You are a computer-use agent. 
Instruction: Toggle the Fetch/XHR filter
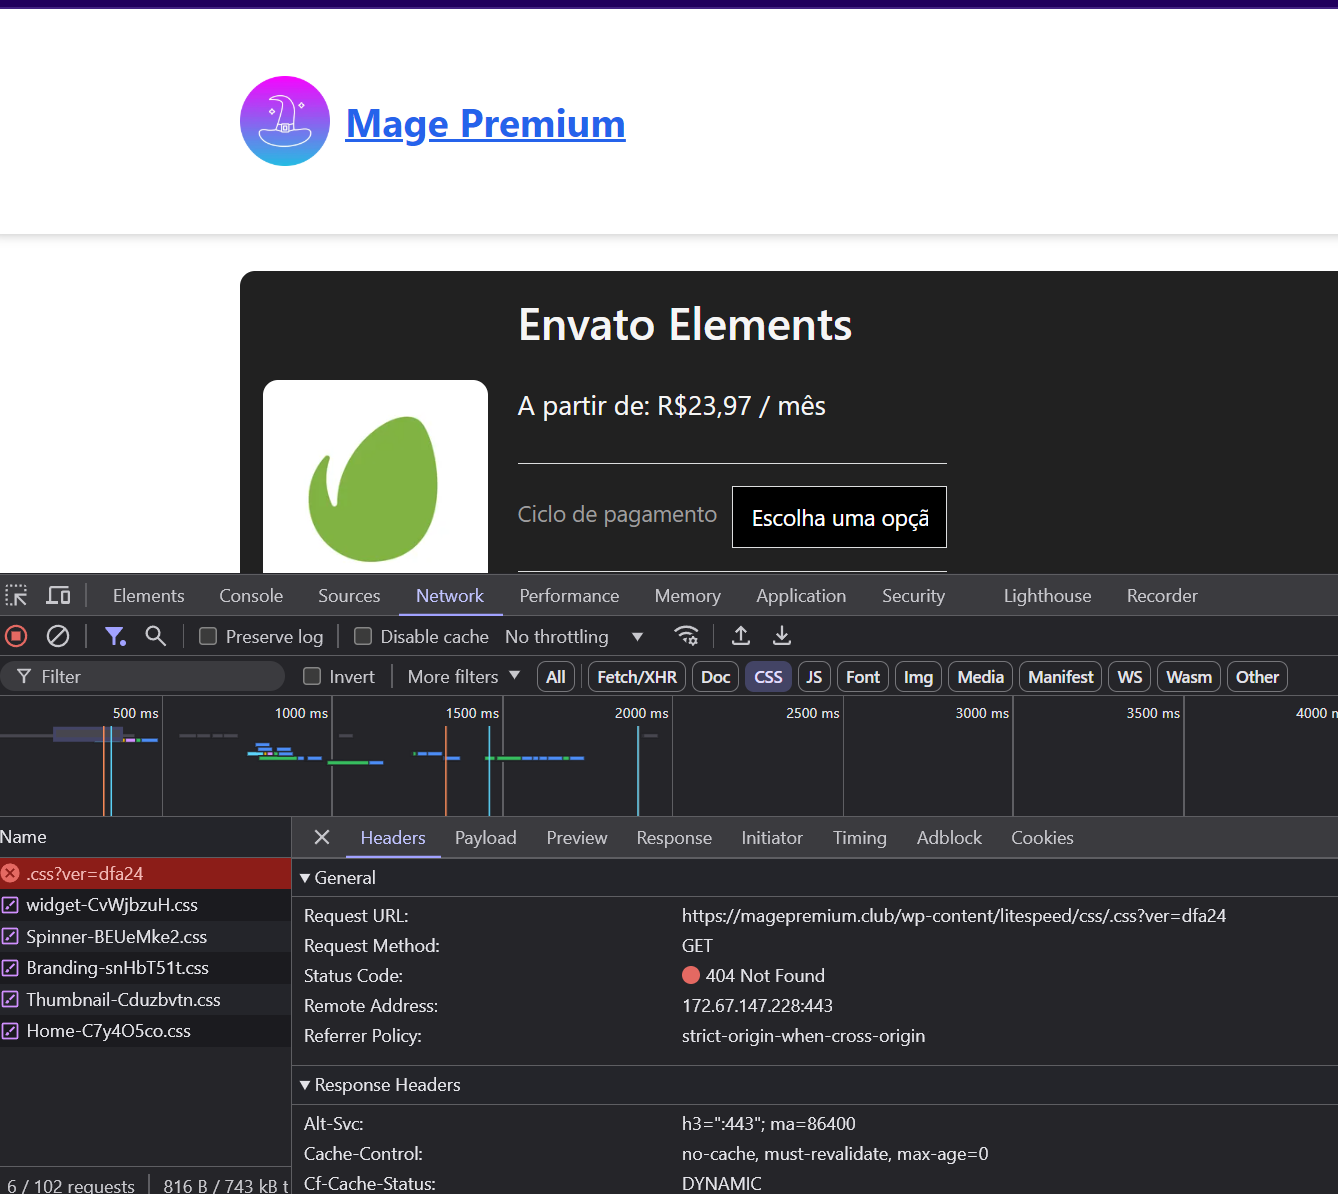click(x=637, y=677)
